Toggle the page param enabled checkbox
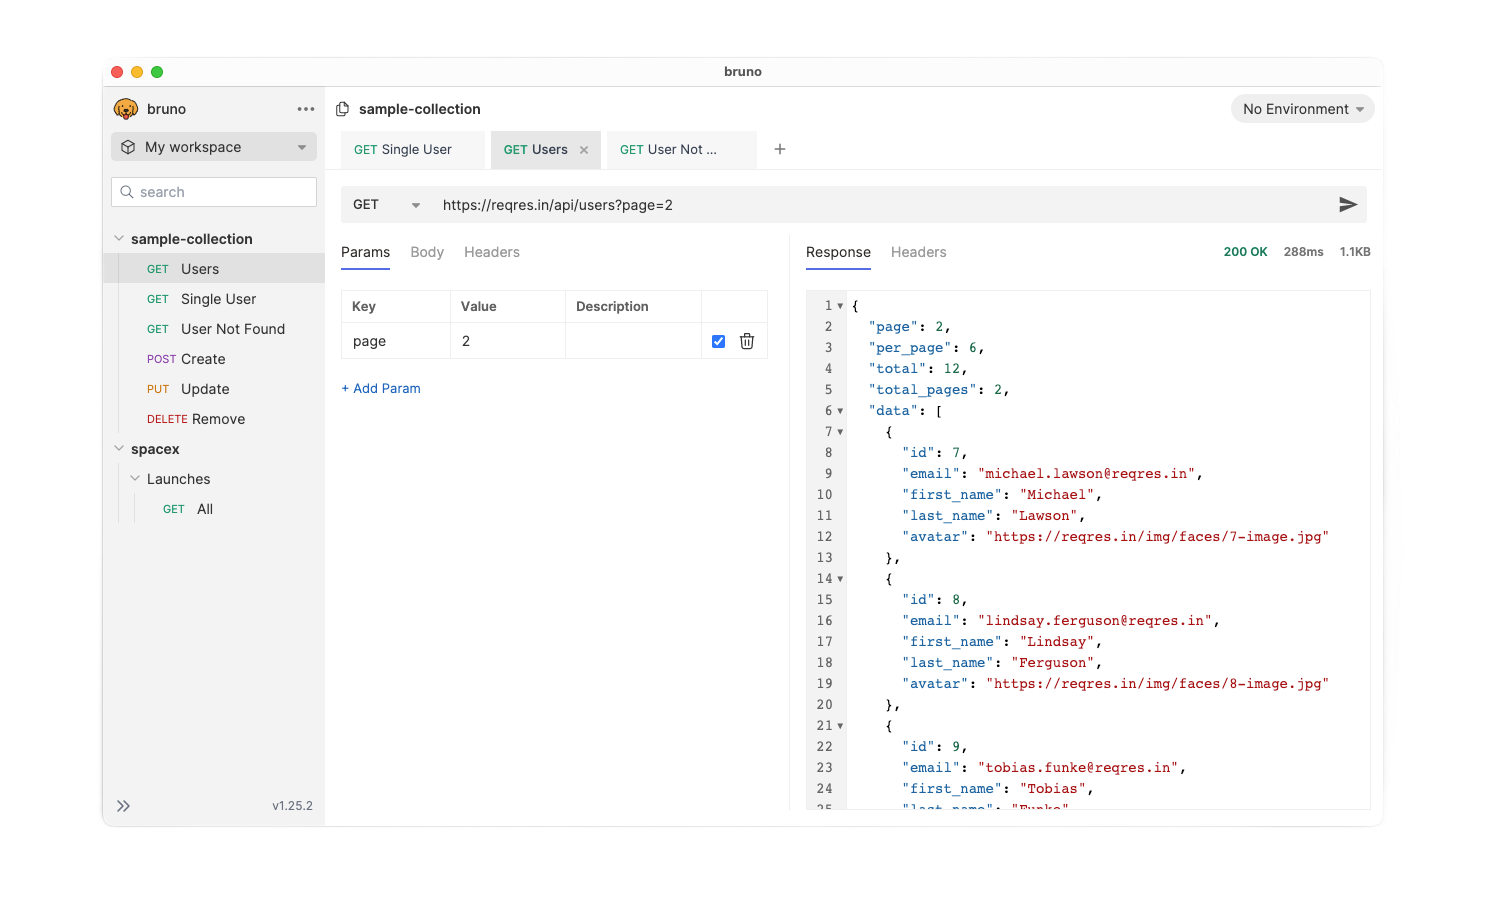1495x903 pixels. (x=718, y=341)
